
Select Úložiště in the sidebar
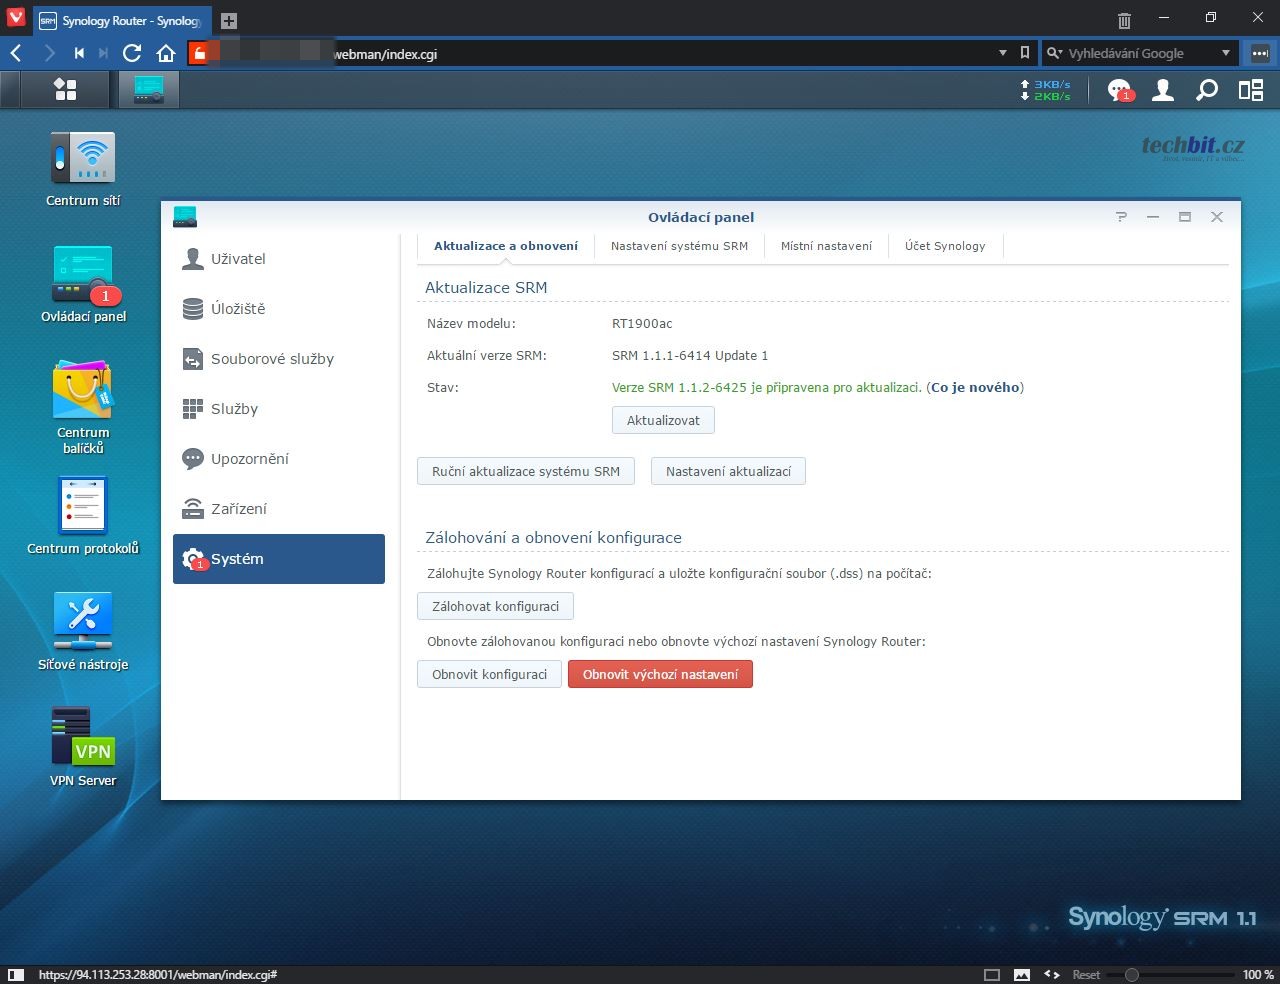(x=238, y=309)
